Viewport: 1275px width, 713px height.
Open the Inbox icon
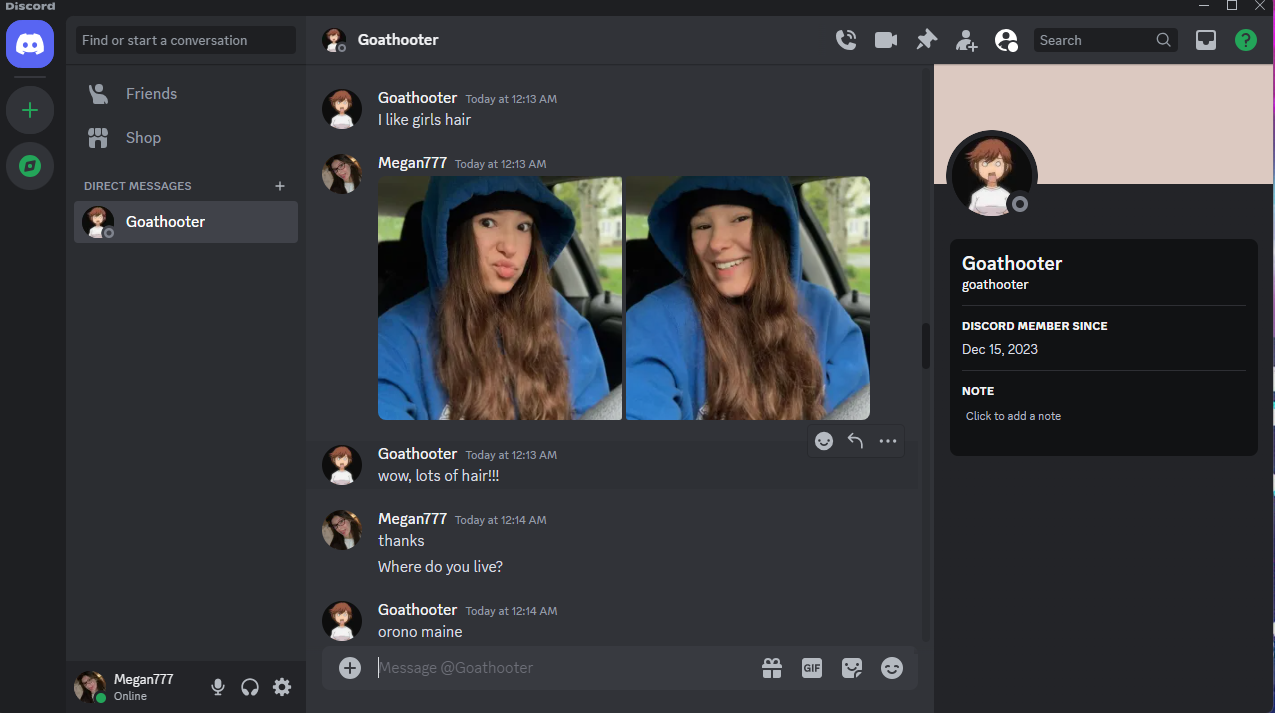(1206, 40)
